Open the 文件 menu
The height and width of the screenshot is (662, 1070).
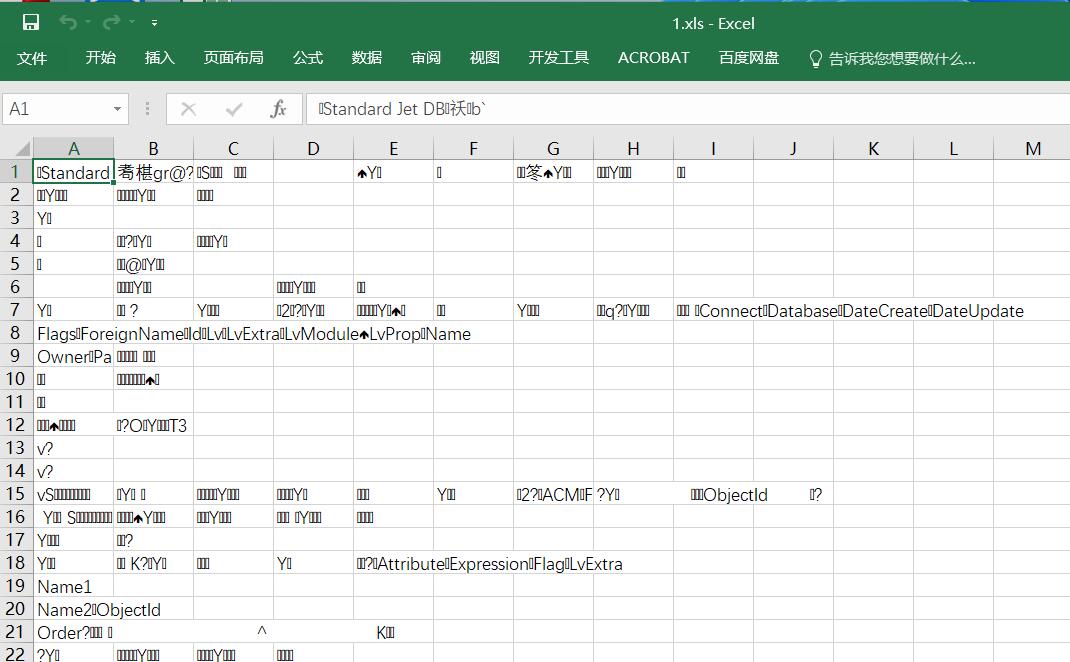pyautogui.click(x=32, y=58)
